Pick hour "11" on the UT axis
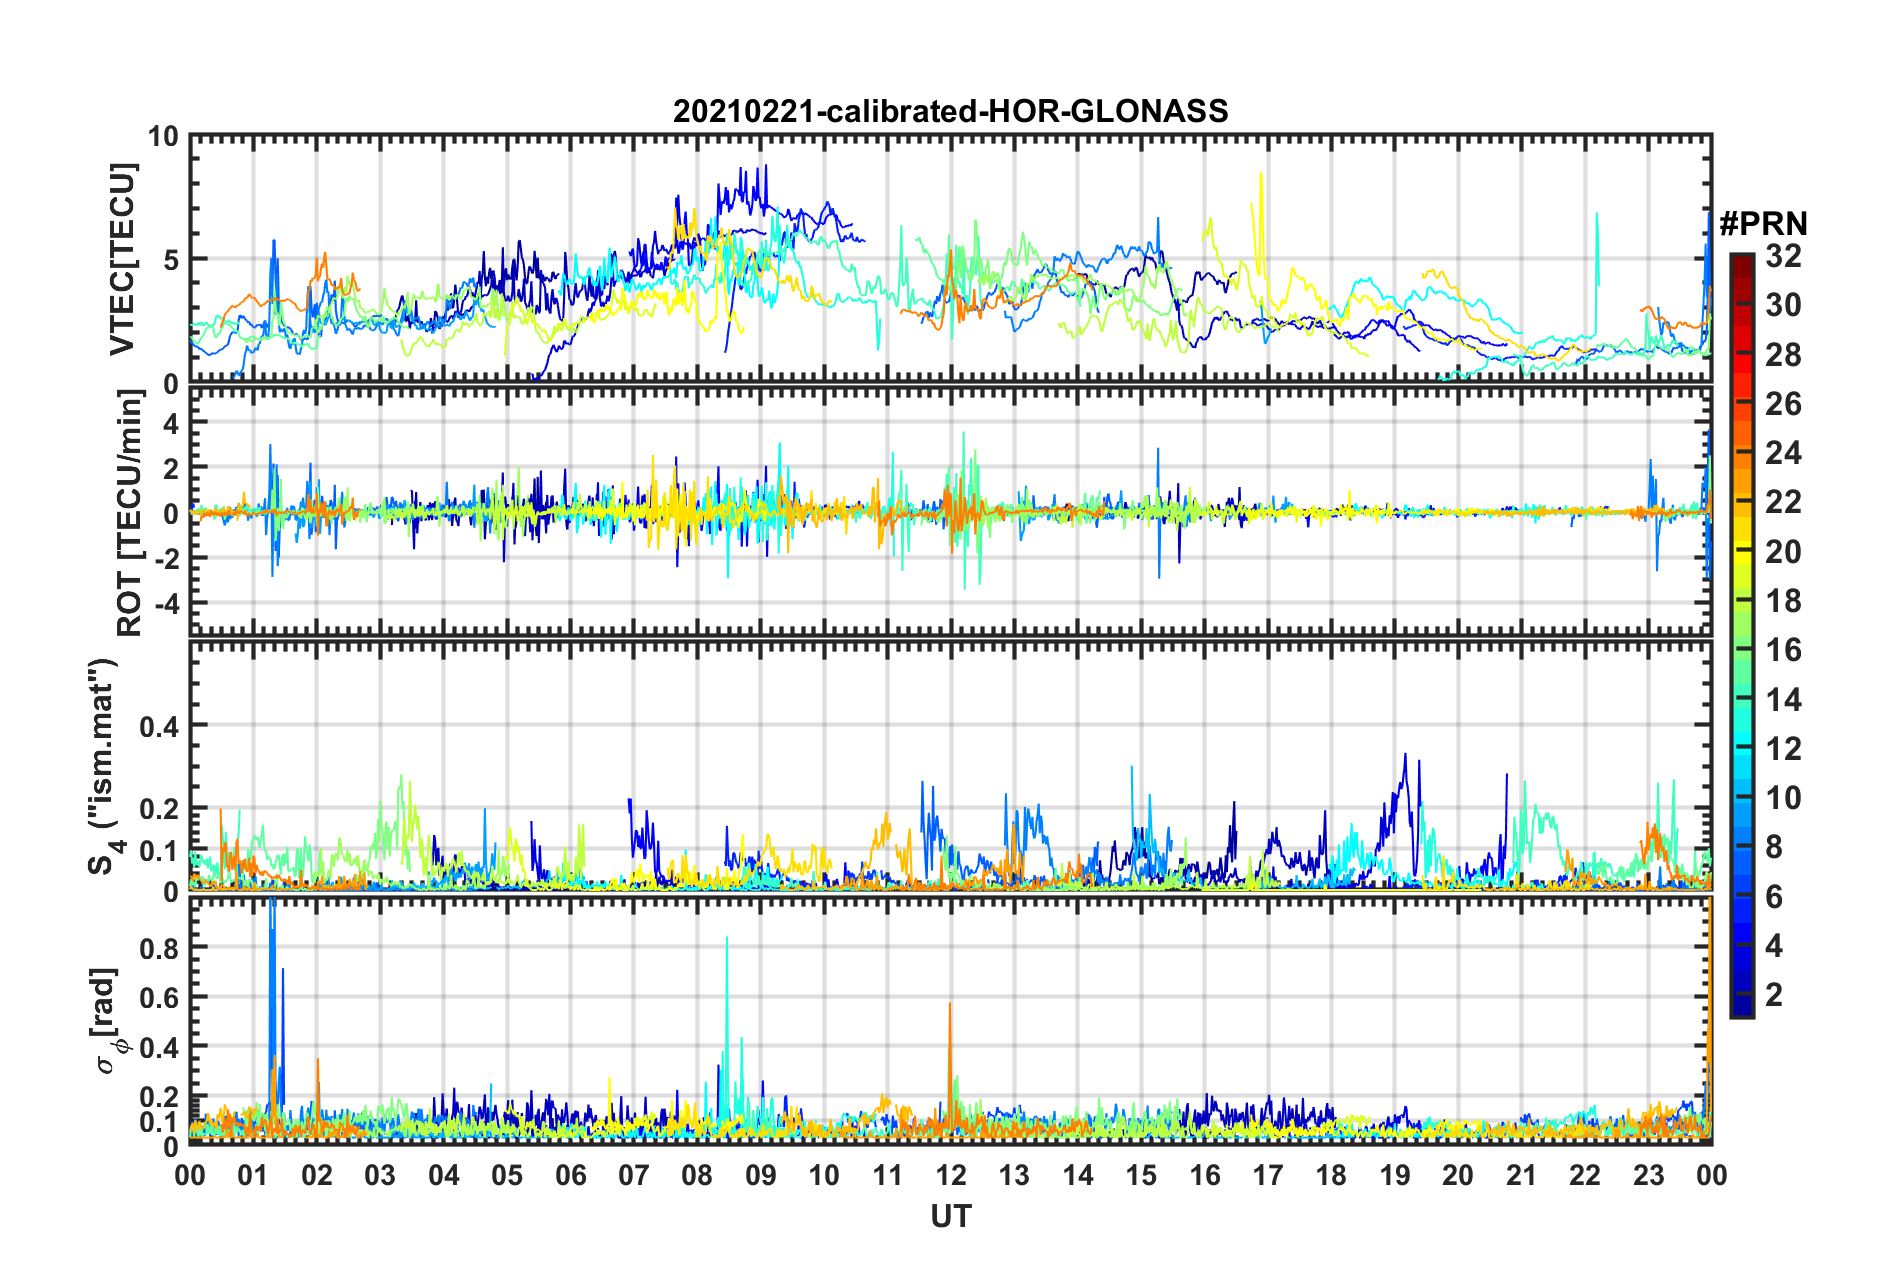The width and height of the screenshot is (1902, 1272). (x=888, y=1175)
